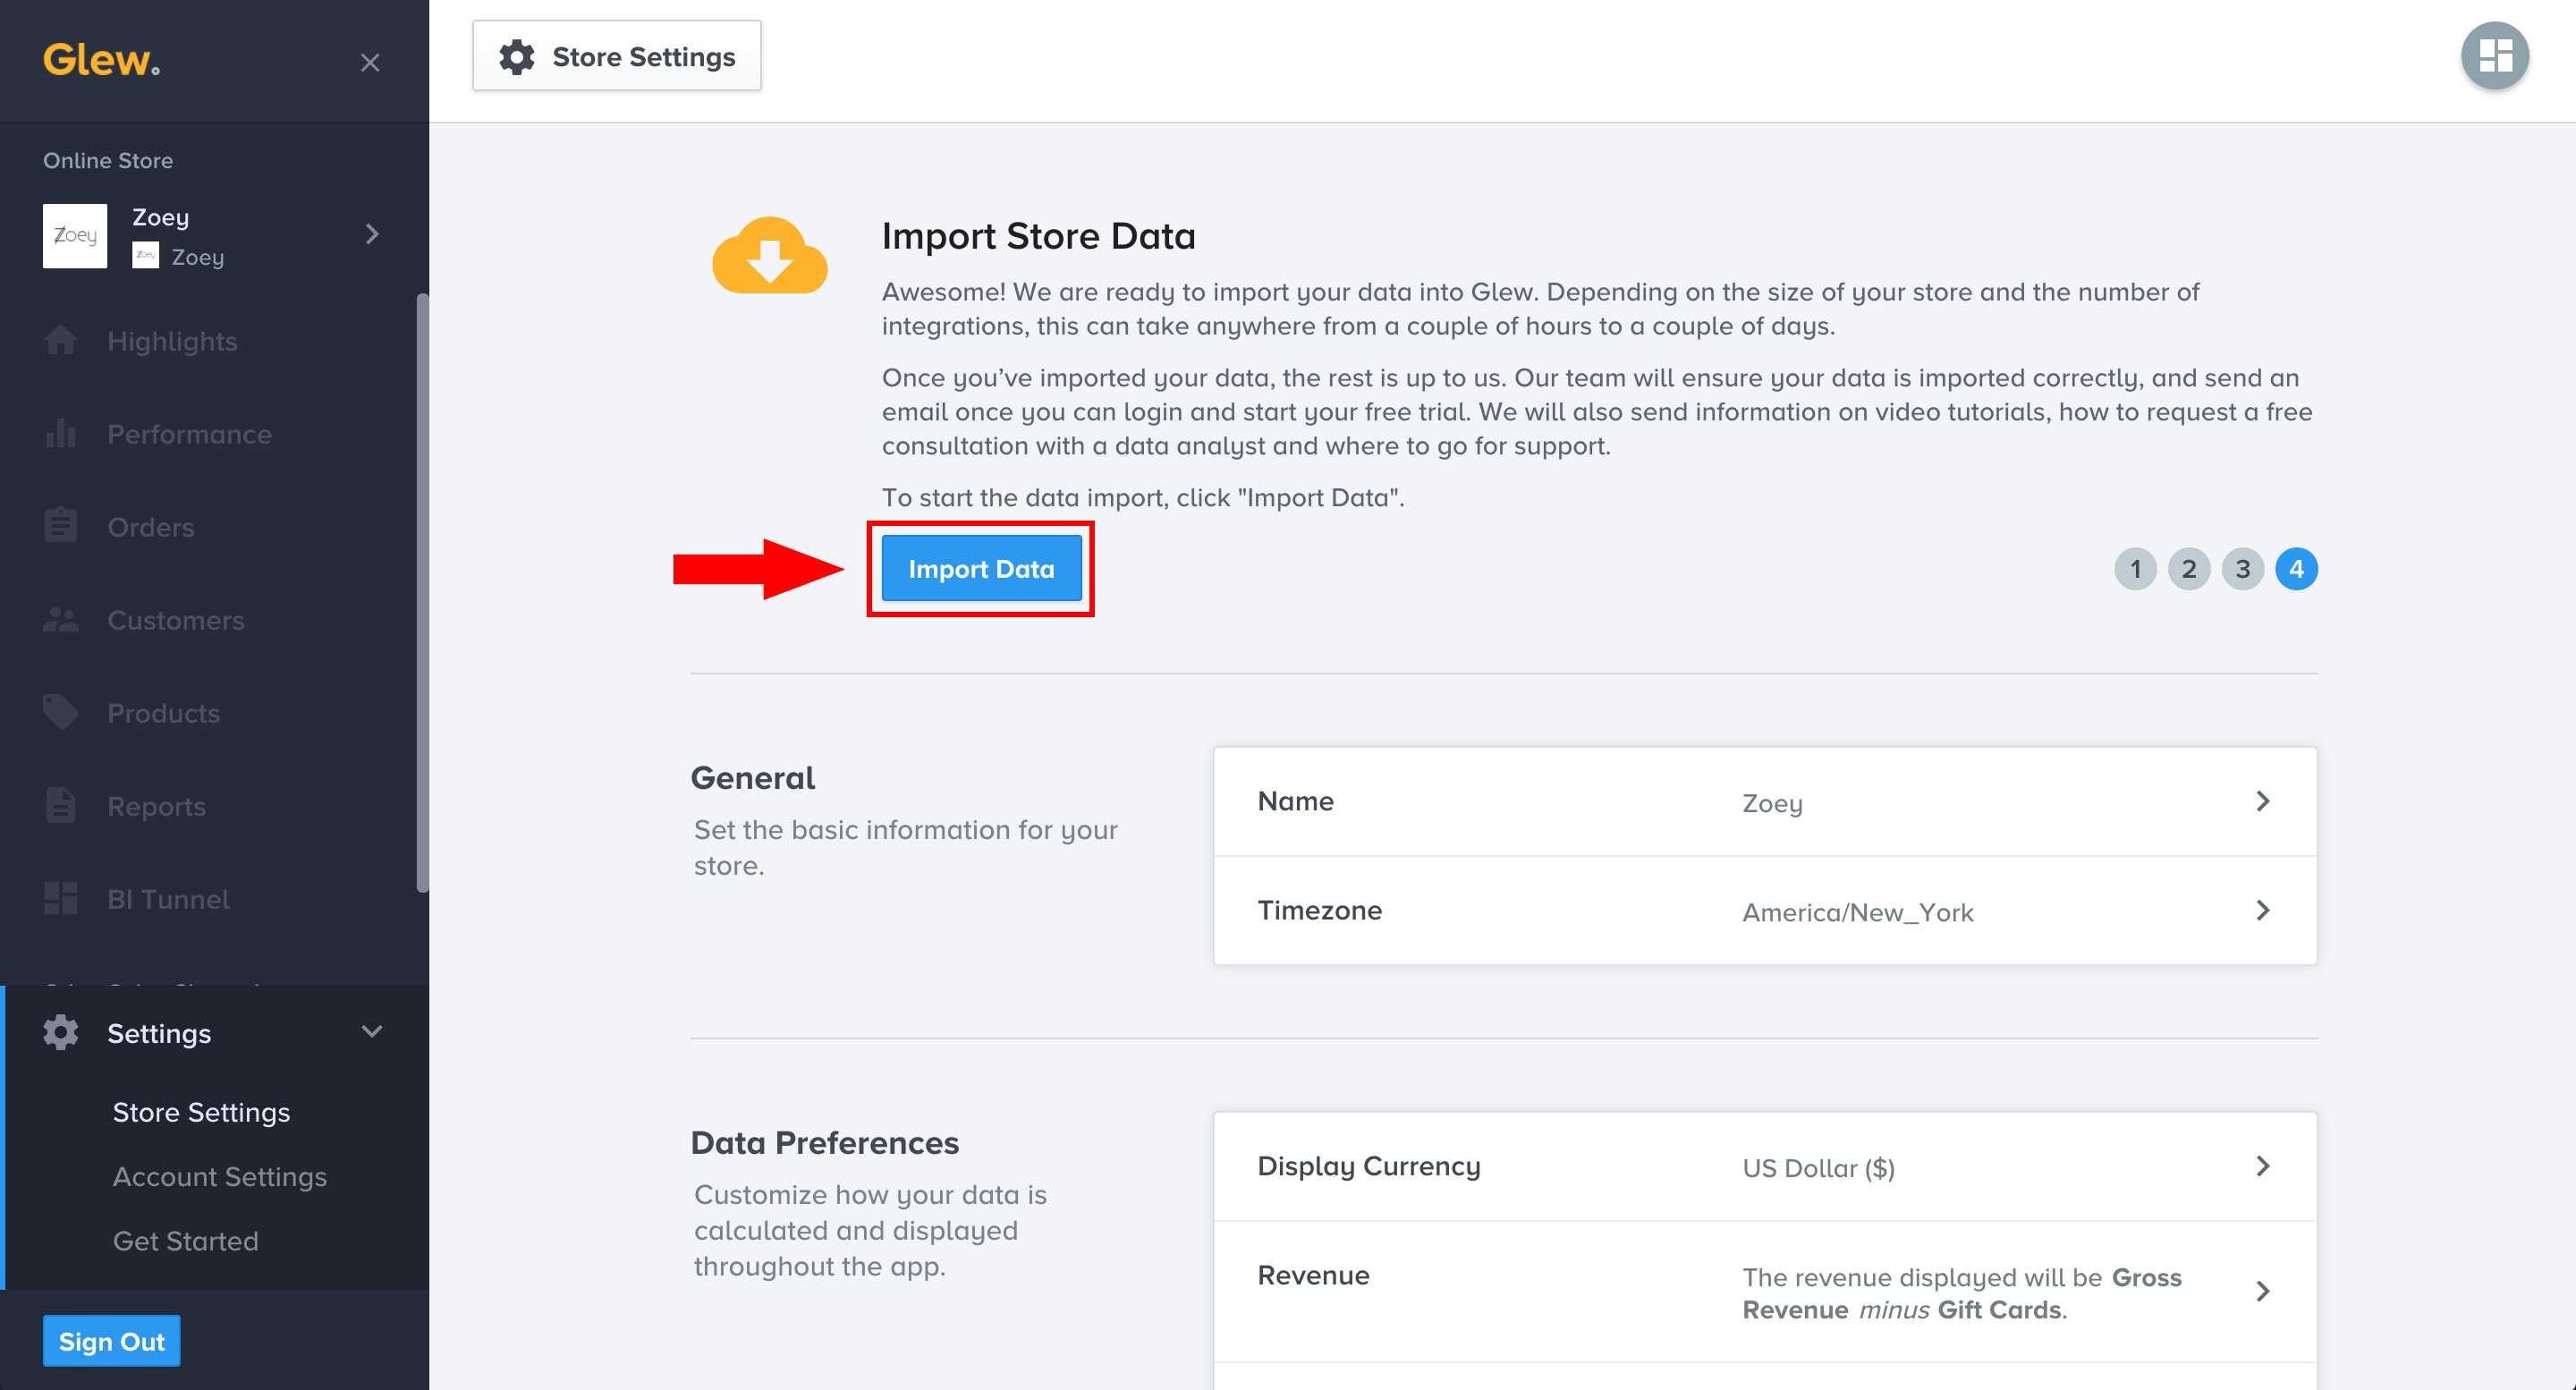This screenshot has width=2576, height=1390.
Task: Click the Highlights home icon in sidebar
Action: coord(60,341)
